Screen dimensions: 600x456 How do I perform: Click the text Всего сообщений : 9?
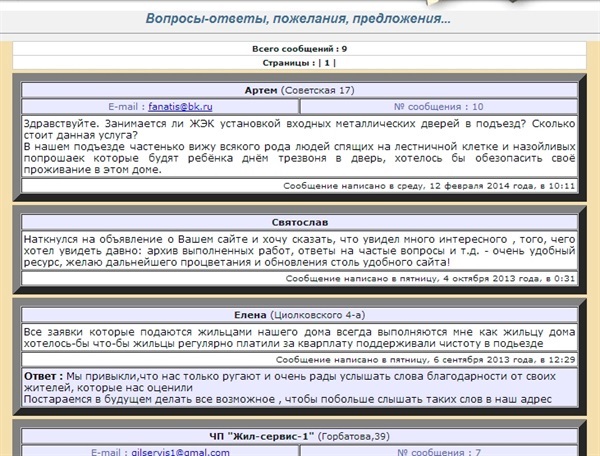point(300,49)
